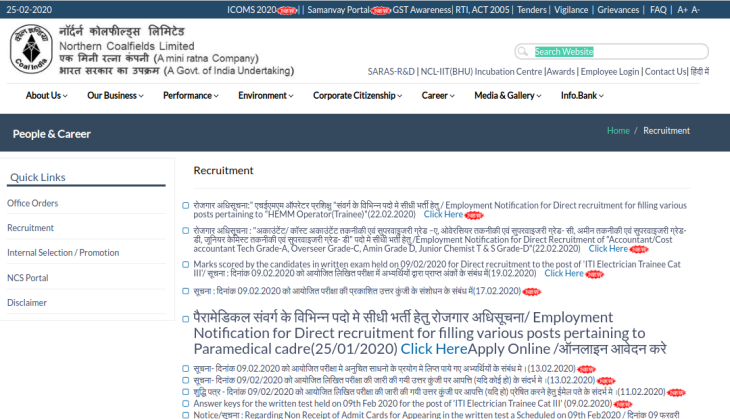Open RTI, ACT 2005 link
Screen dimensions: 730x419
(482, 10)
